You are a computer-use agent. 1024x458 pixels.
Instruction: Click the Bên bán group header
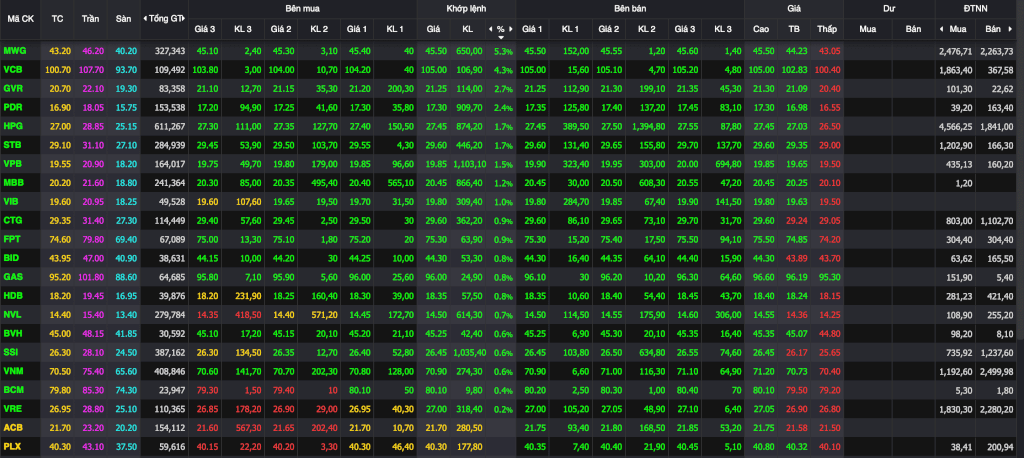click(630, 8)
